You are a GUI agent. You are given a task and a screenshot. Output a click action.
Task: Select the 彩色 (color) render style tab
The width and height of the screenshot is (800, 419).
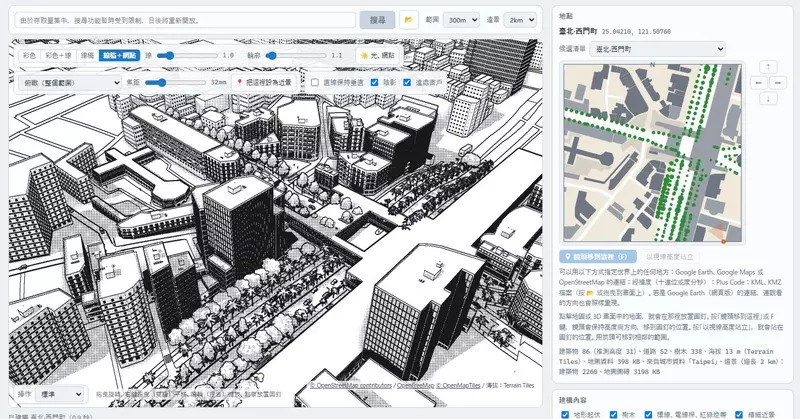point(29,55)
